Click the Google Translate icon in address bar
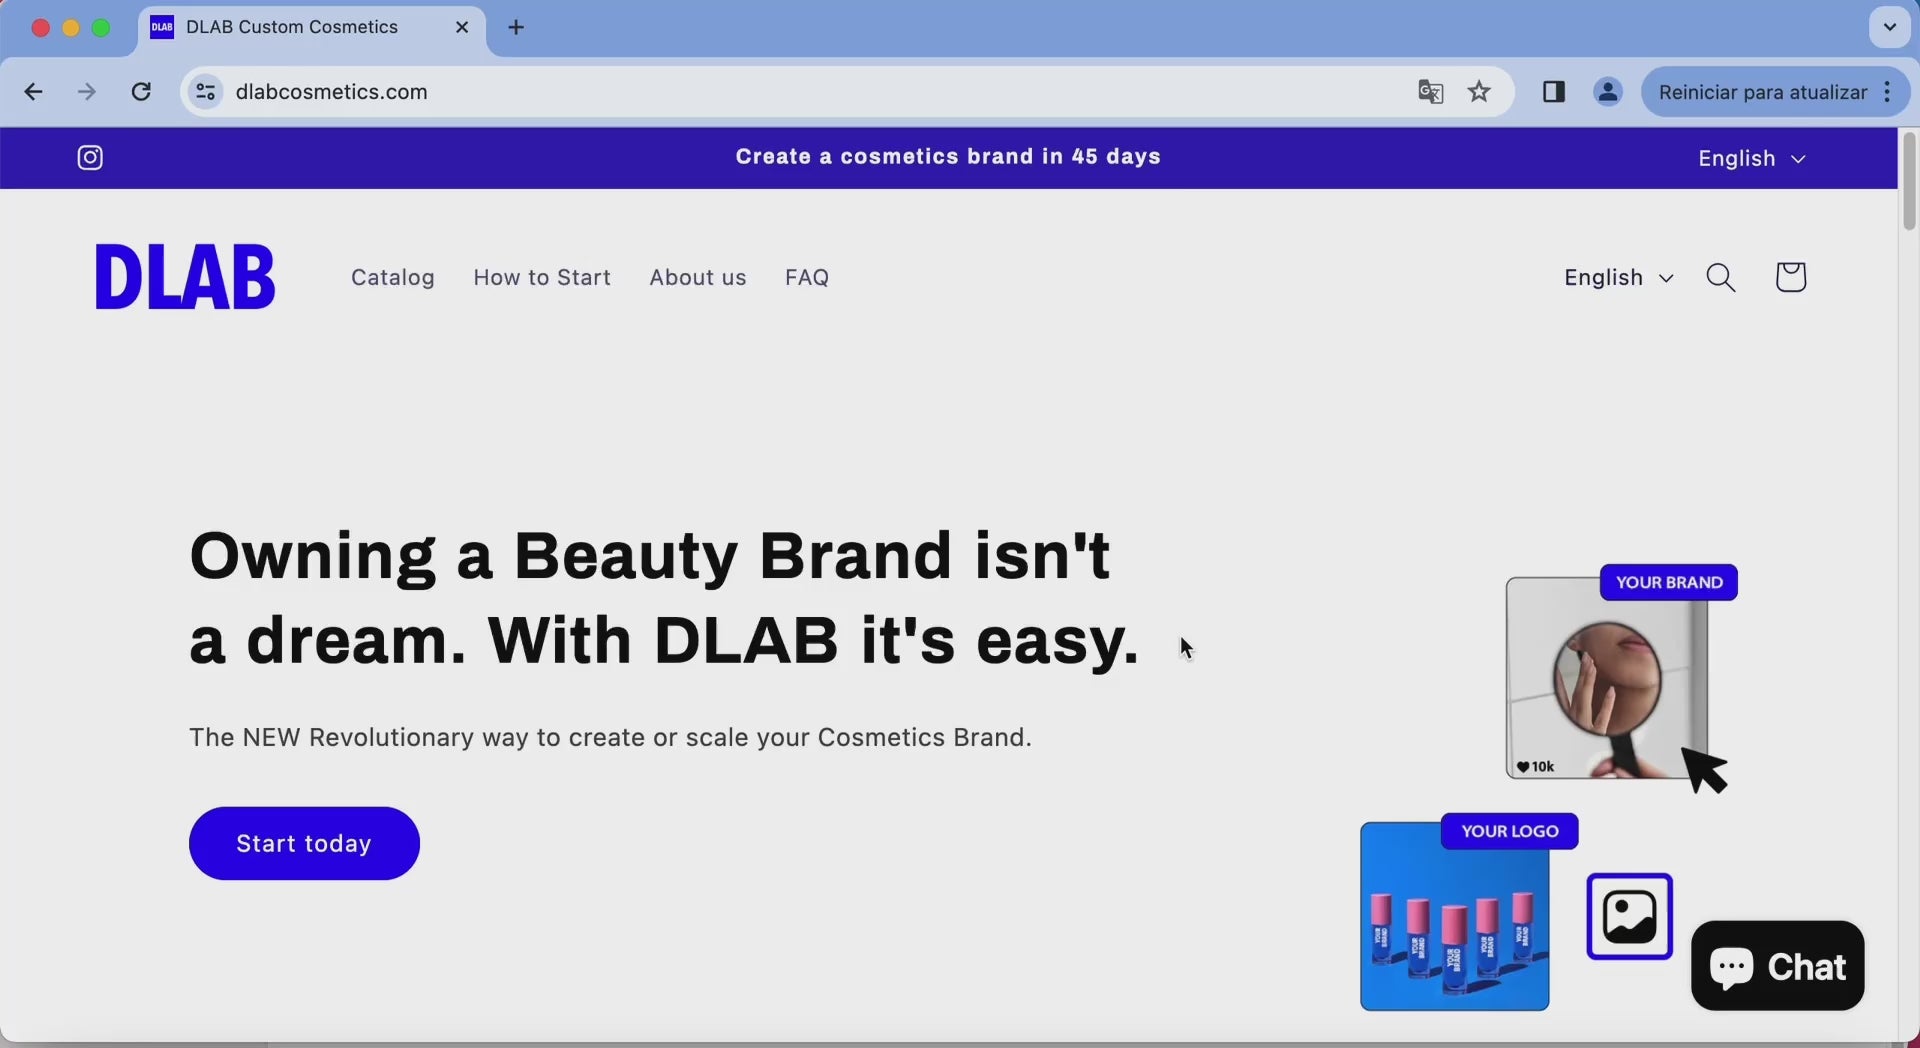Viewport: 1920px width, 1048px height. point(1430,92)
